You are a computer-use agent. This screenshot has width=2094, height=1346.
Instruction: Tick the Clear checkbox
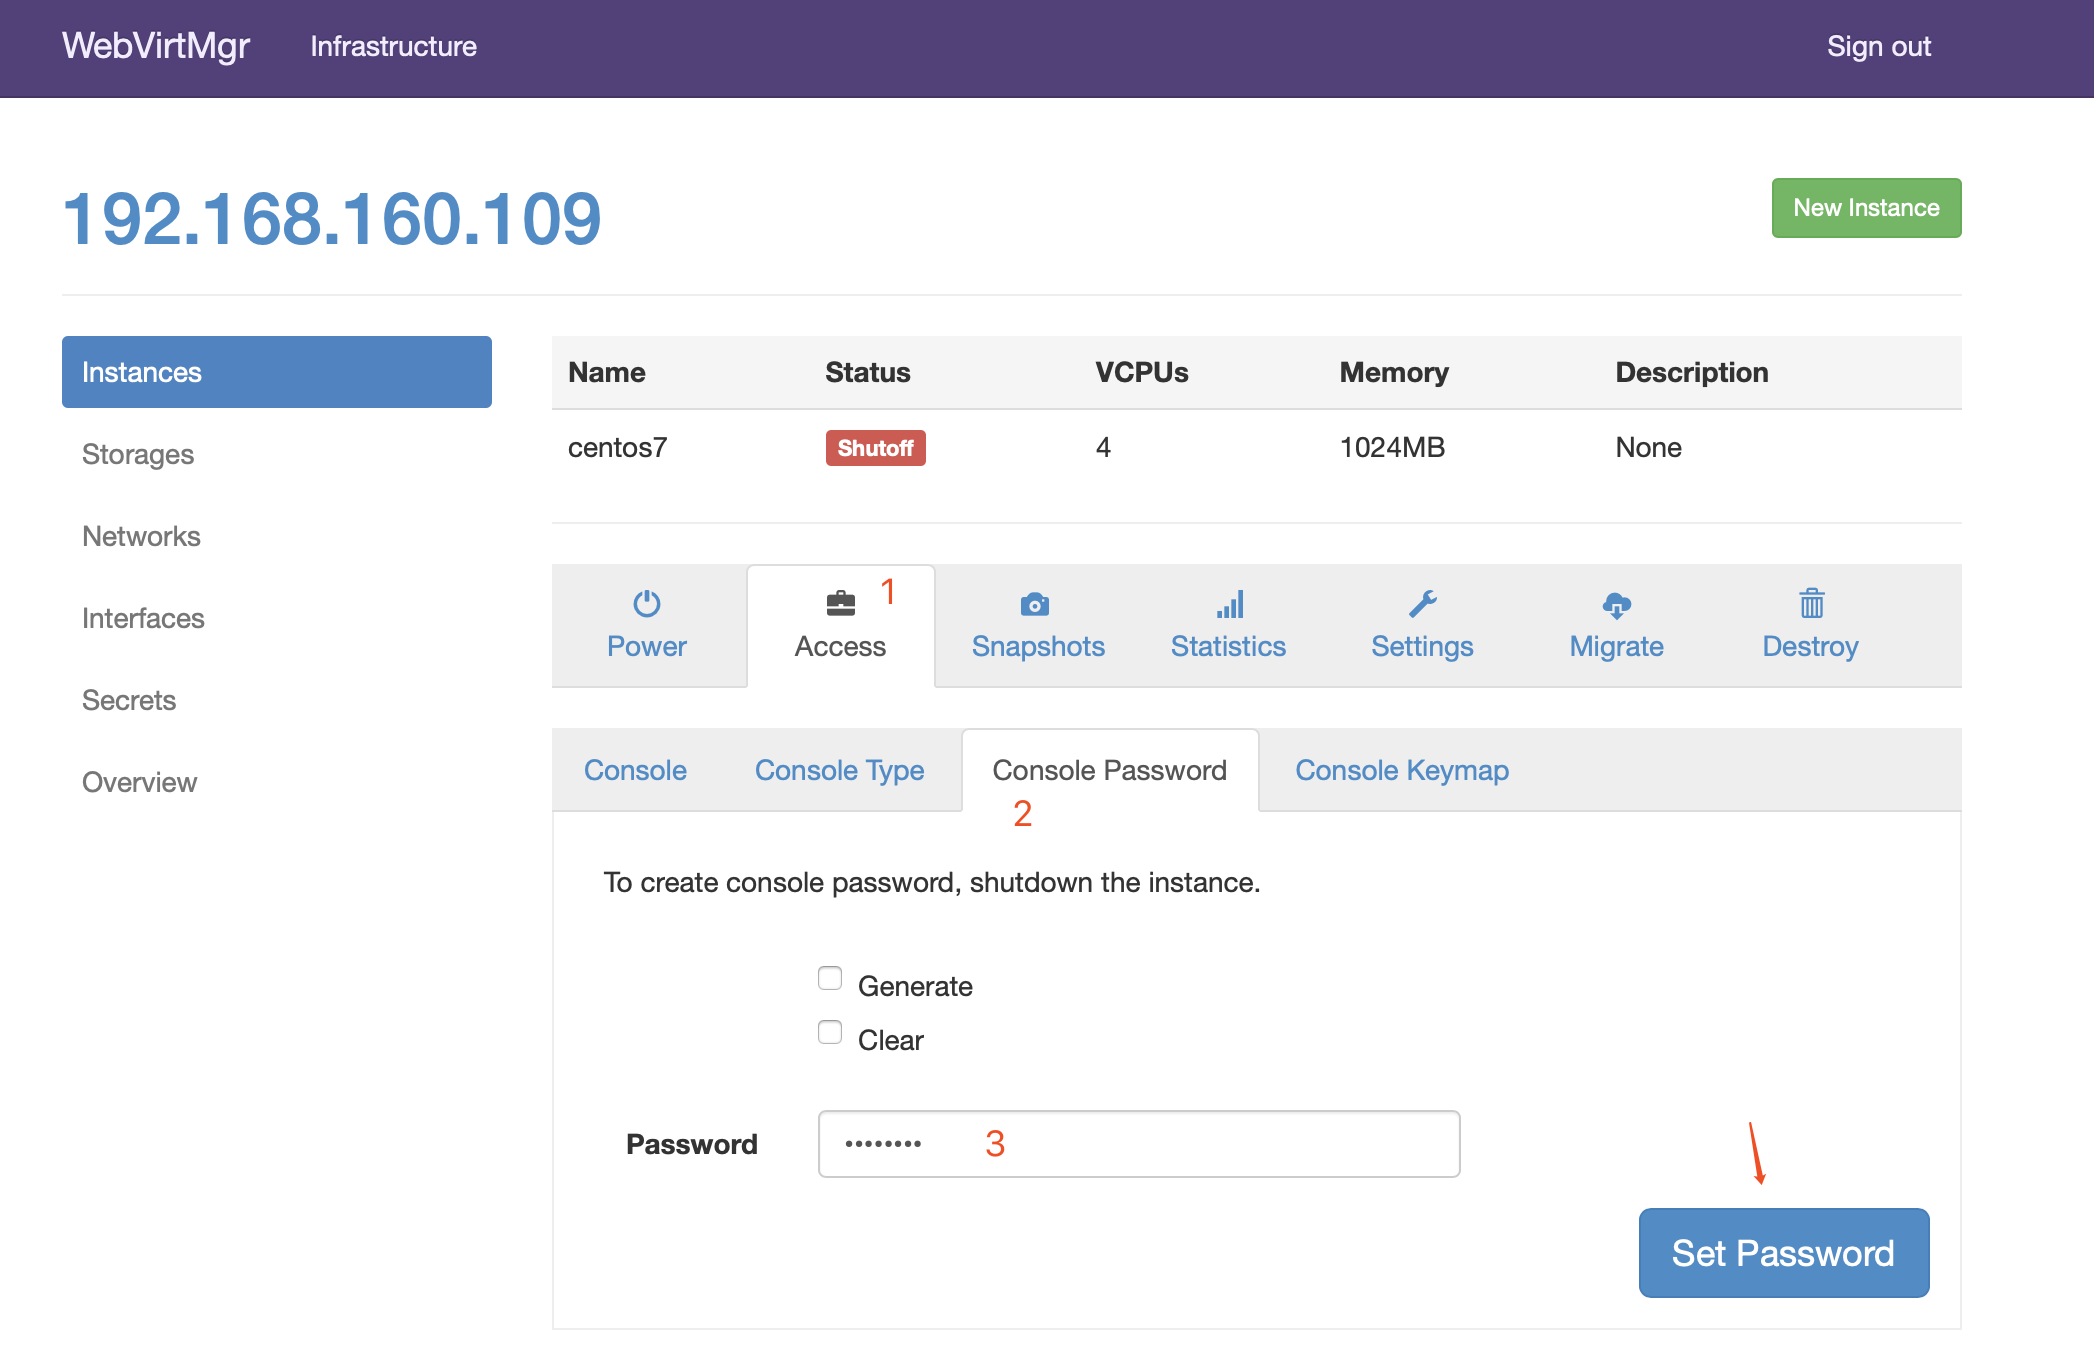[830, 1032]
